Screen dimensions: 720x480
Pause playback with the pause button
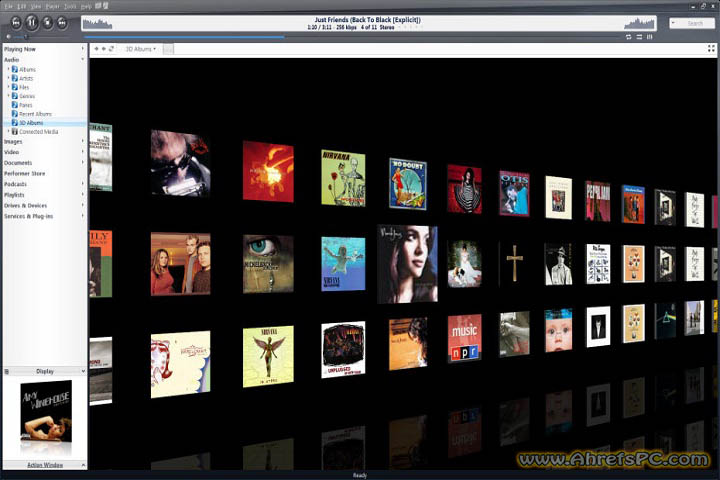(31, 22)
